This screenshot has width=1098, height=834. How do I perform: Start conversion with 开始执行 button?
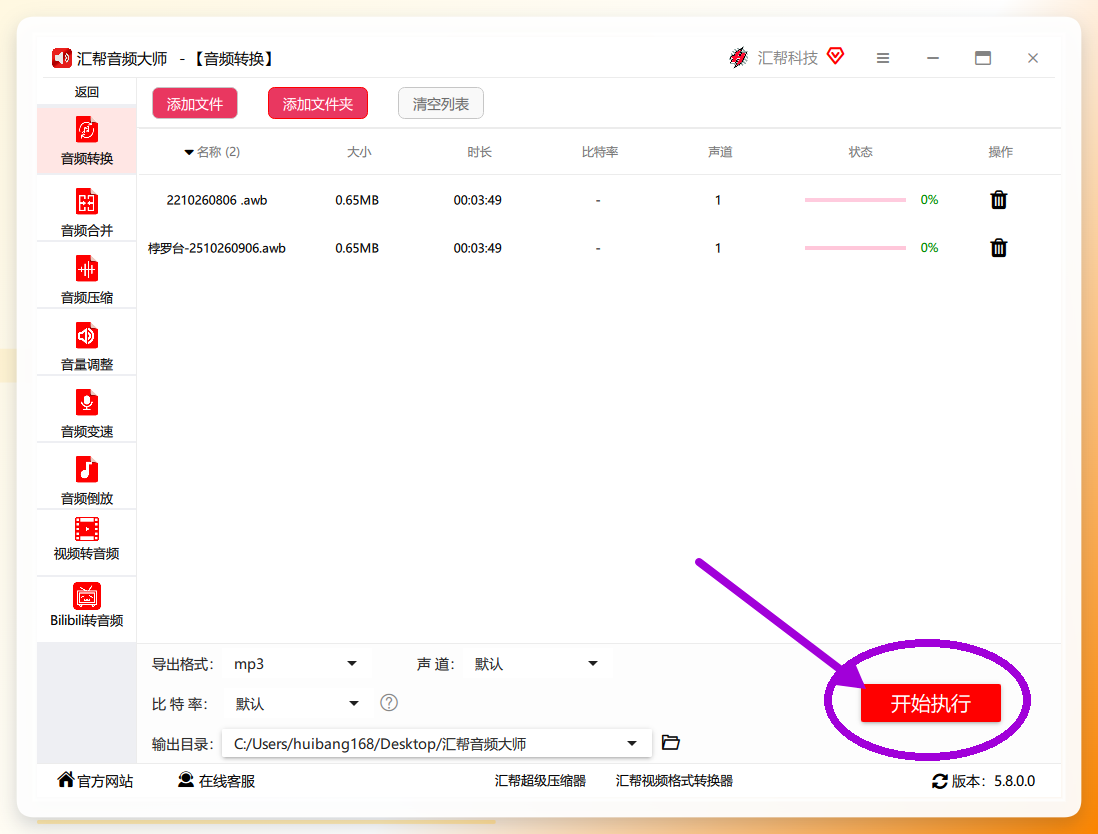(931, 703)
